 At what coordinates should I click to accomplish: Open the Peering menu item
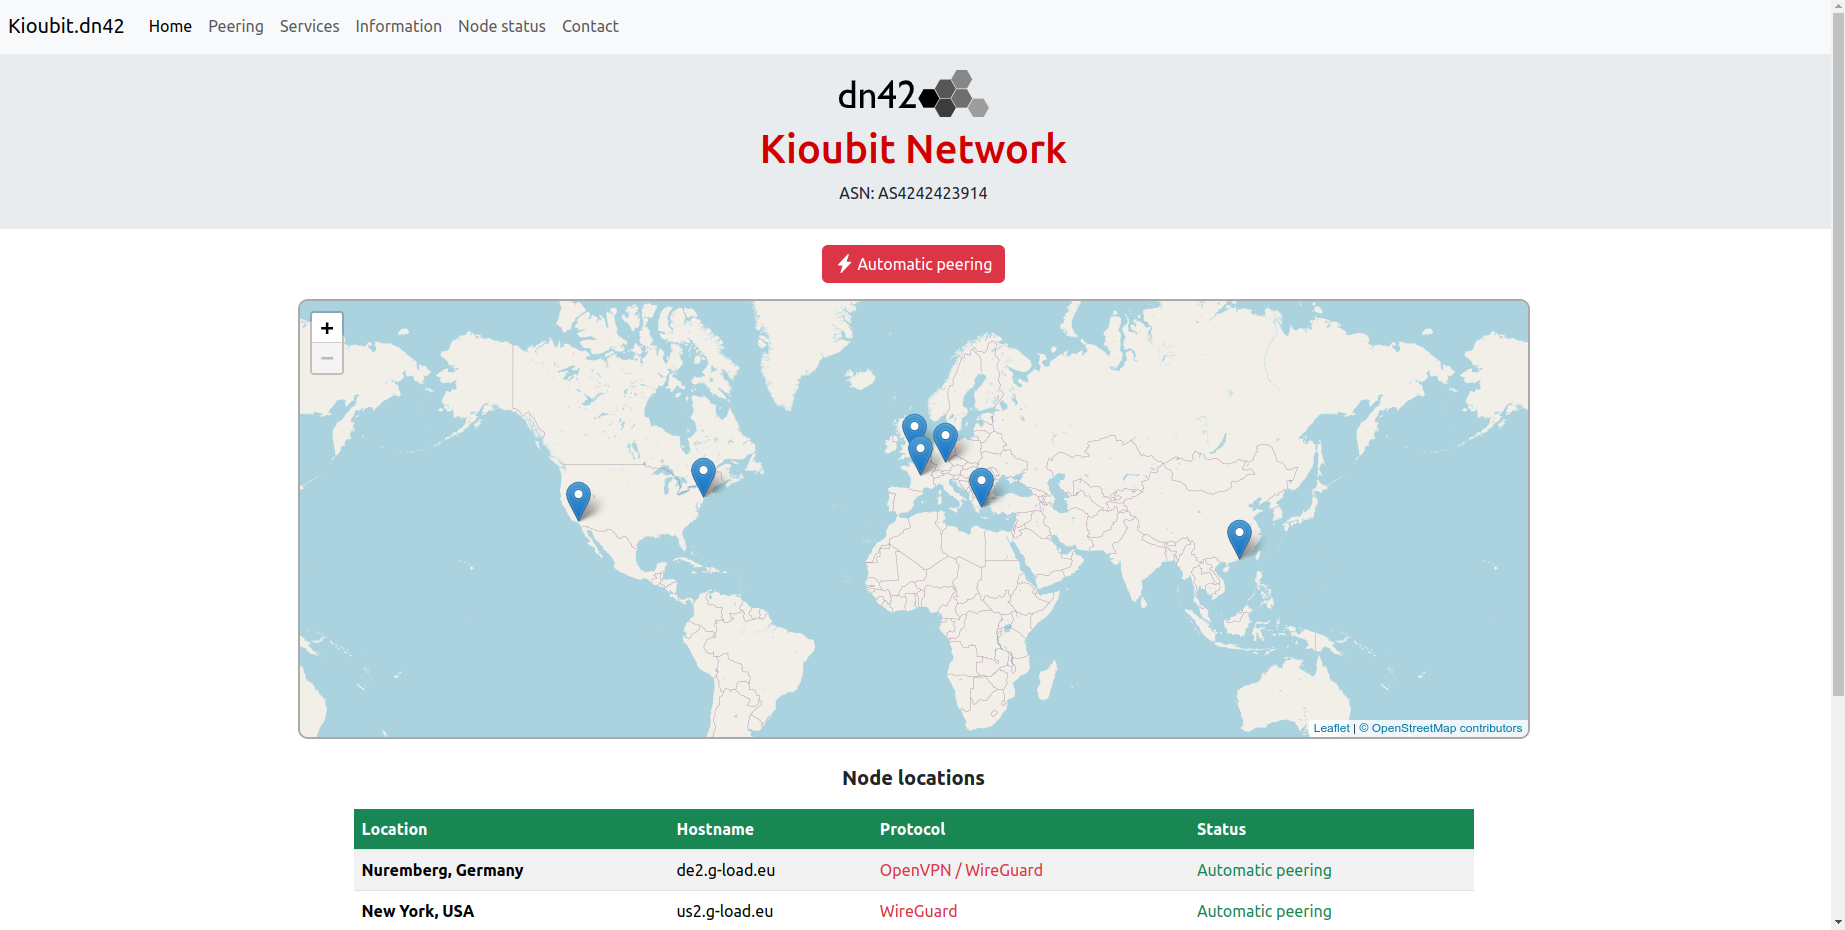point(236,26)
